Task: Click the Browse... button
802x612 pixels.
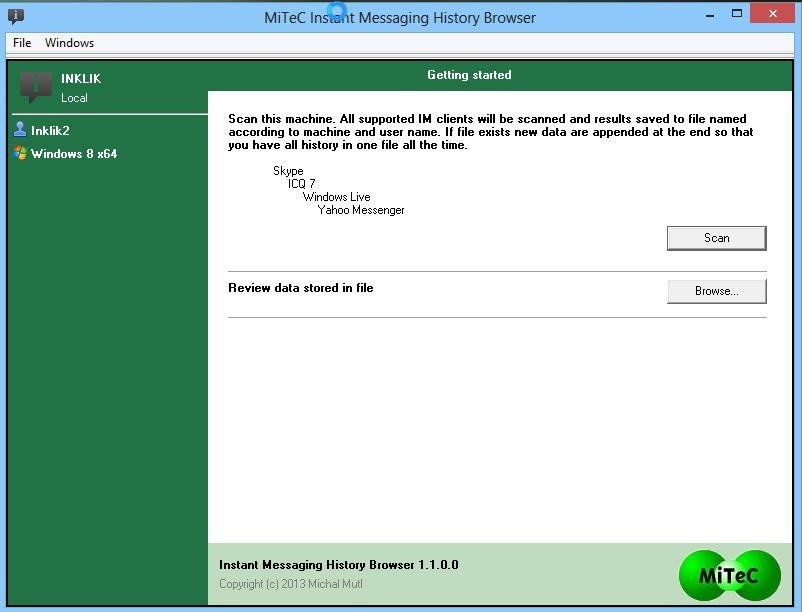Action: [716, 291]
